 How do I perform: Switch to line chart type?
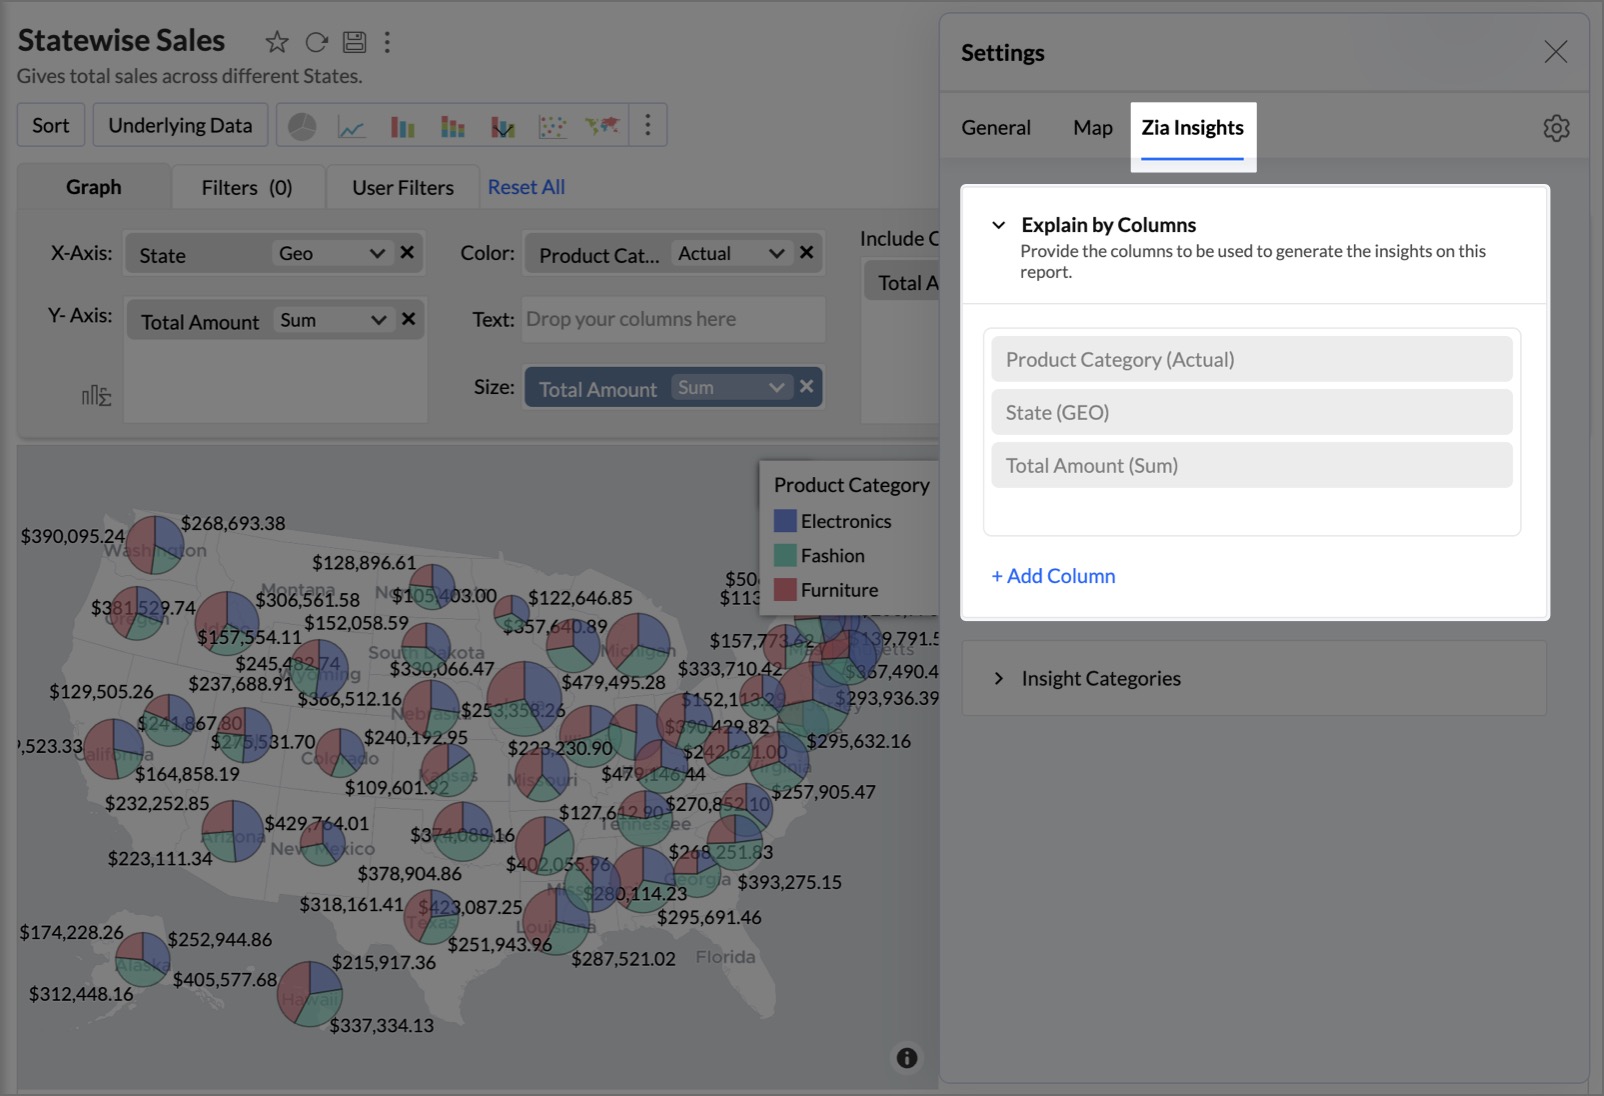pos(352,126)
